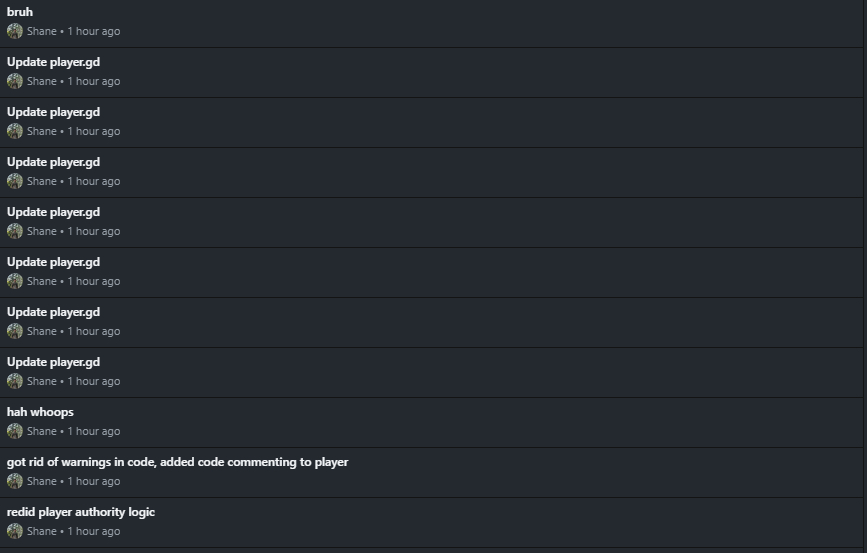Open the "redid player authority logic" commit
The height and width of the screenshot is (553, 867).
(81, 512)
